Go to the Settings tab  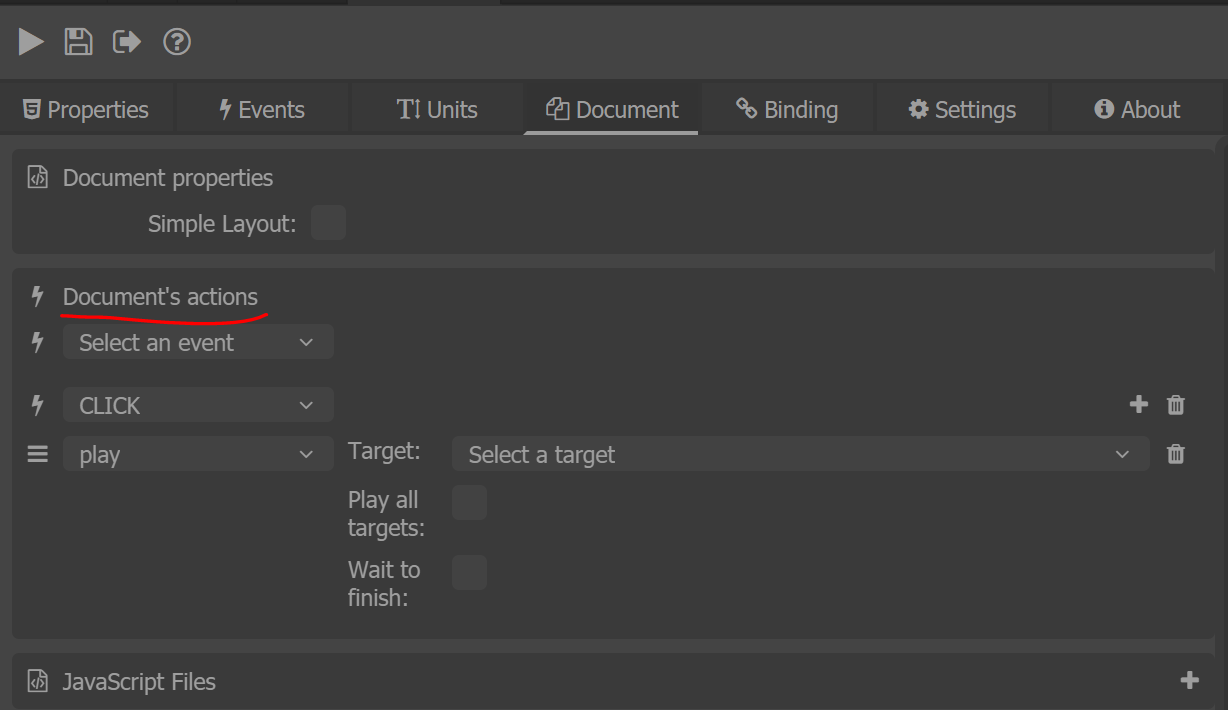(962, 110)
